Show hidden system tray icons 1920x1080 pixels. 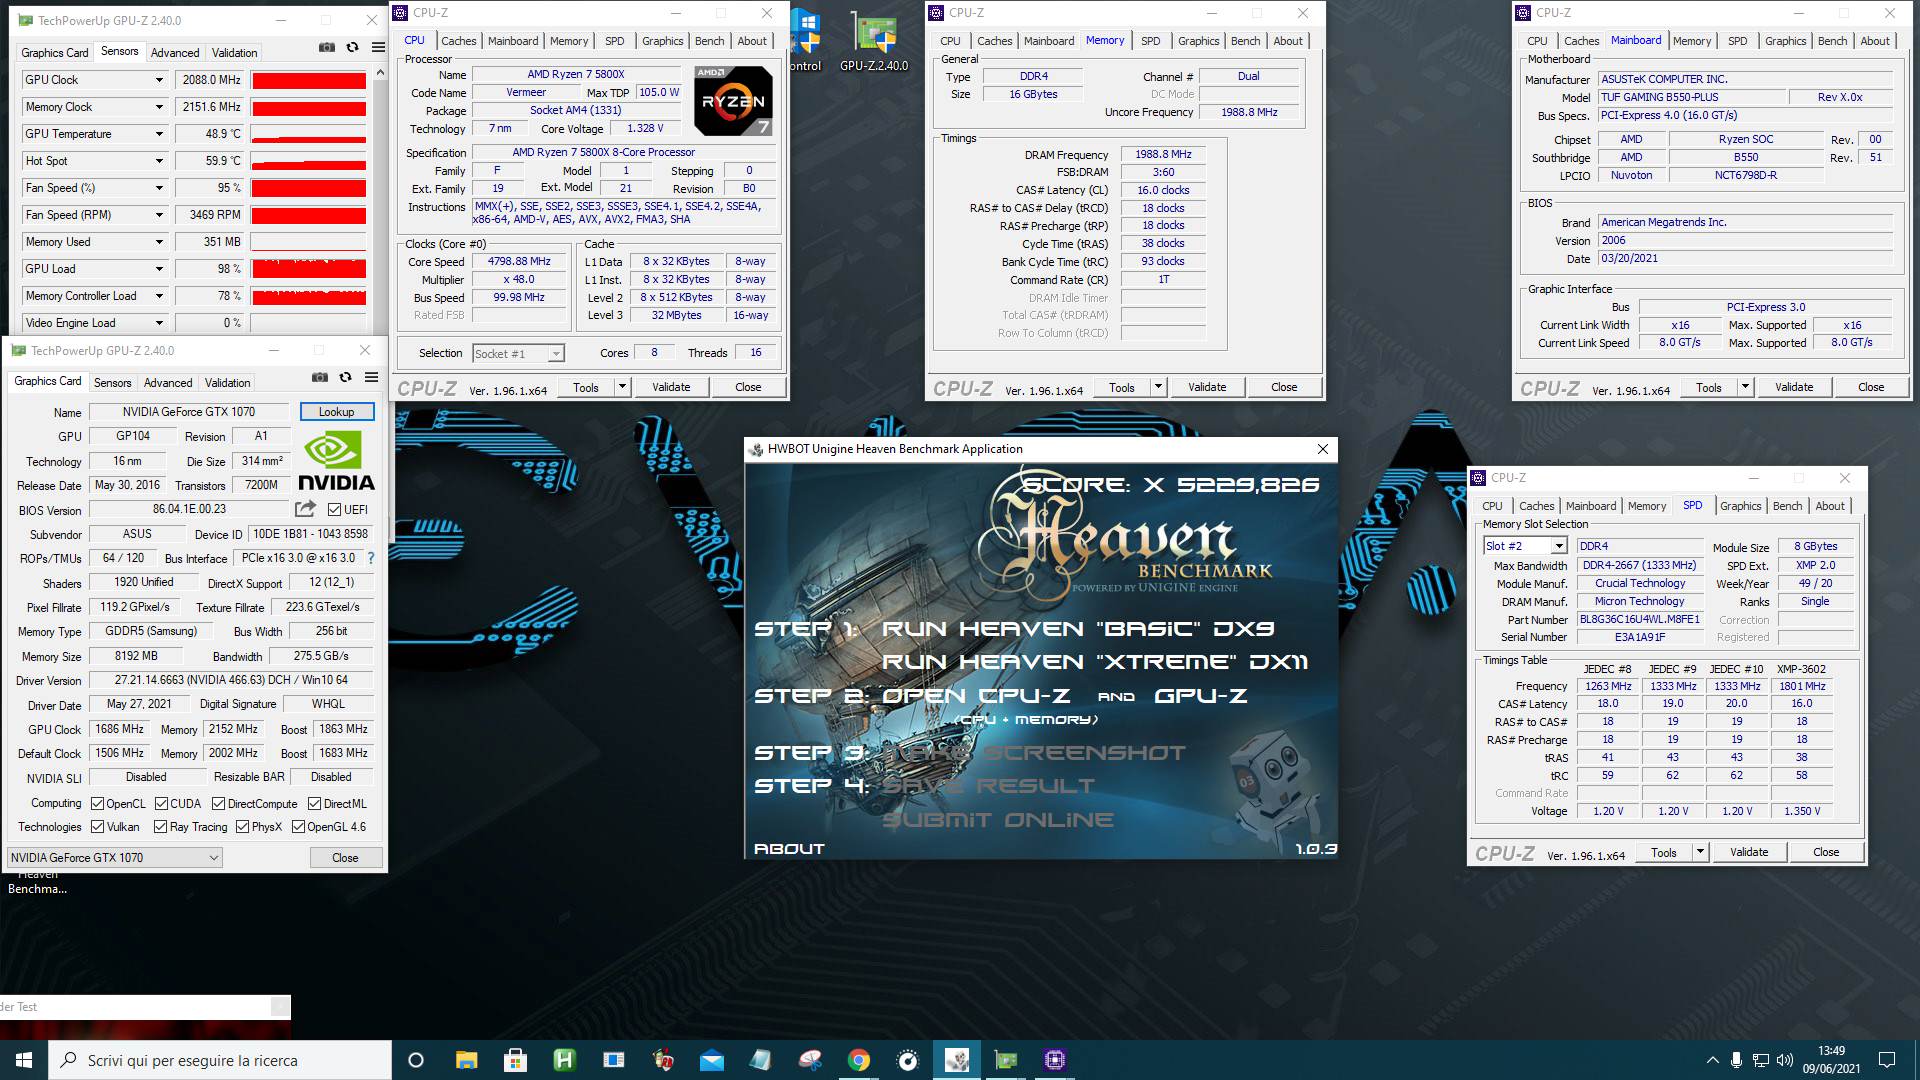1712,1060
